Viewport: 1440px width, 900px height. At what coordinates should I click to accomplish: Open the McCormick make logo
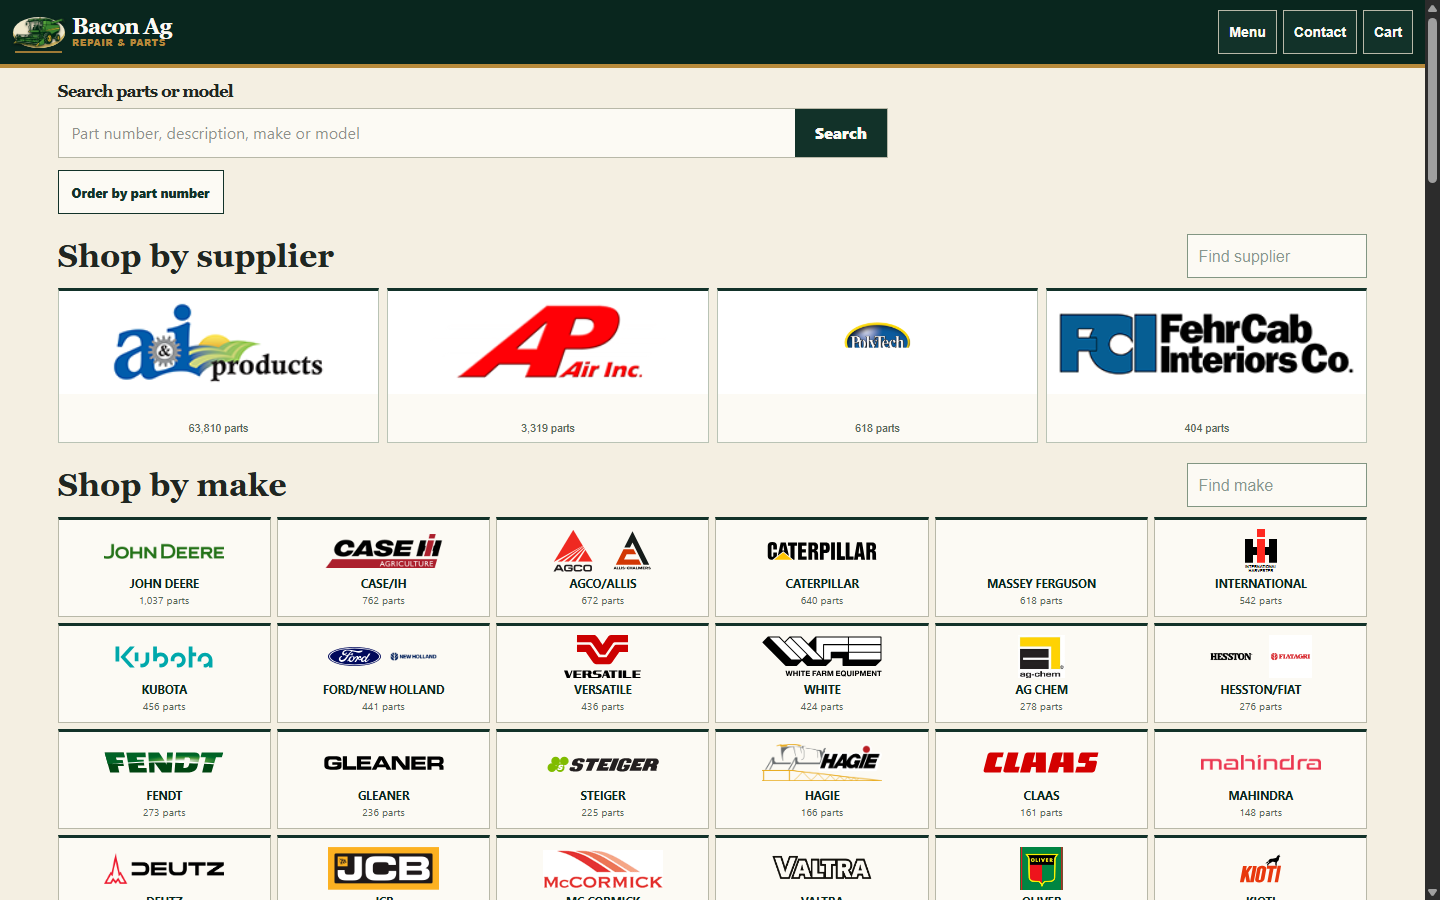[603, 869]
